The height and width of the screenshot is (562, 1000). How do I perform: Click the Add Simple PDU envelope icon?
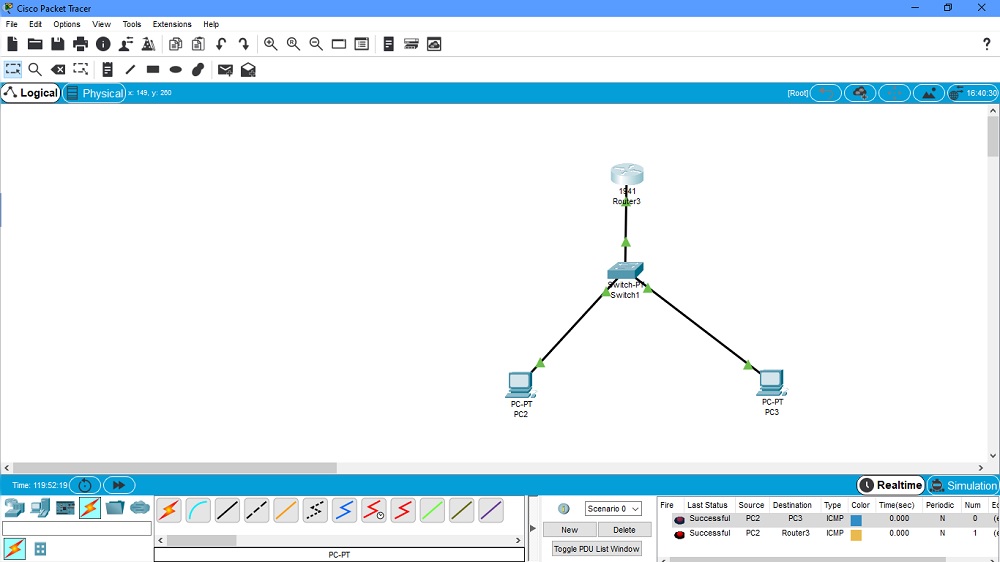click(x=225, y=69)
